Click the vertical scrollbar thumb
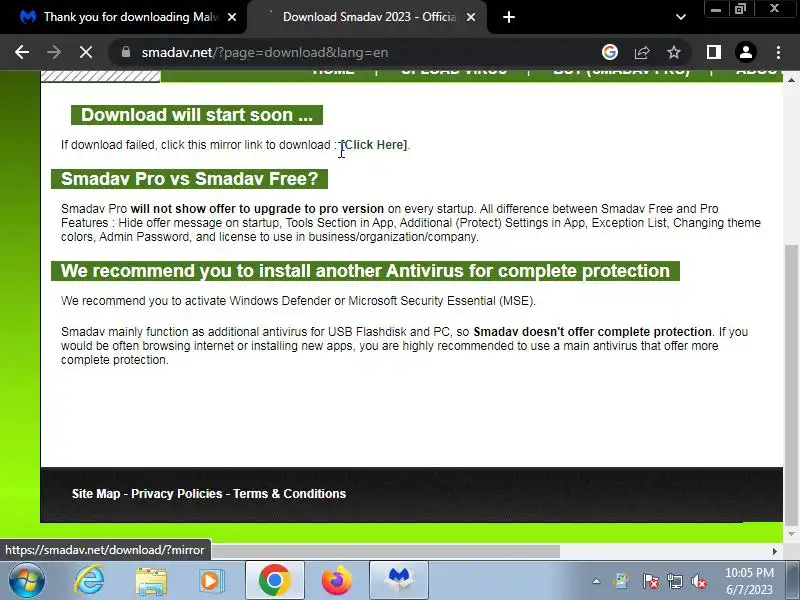Screen dimensions: 800x600 coord(791,385)
